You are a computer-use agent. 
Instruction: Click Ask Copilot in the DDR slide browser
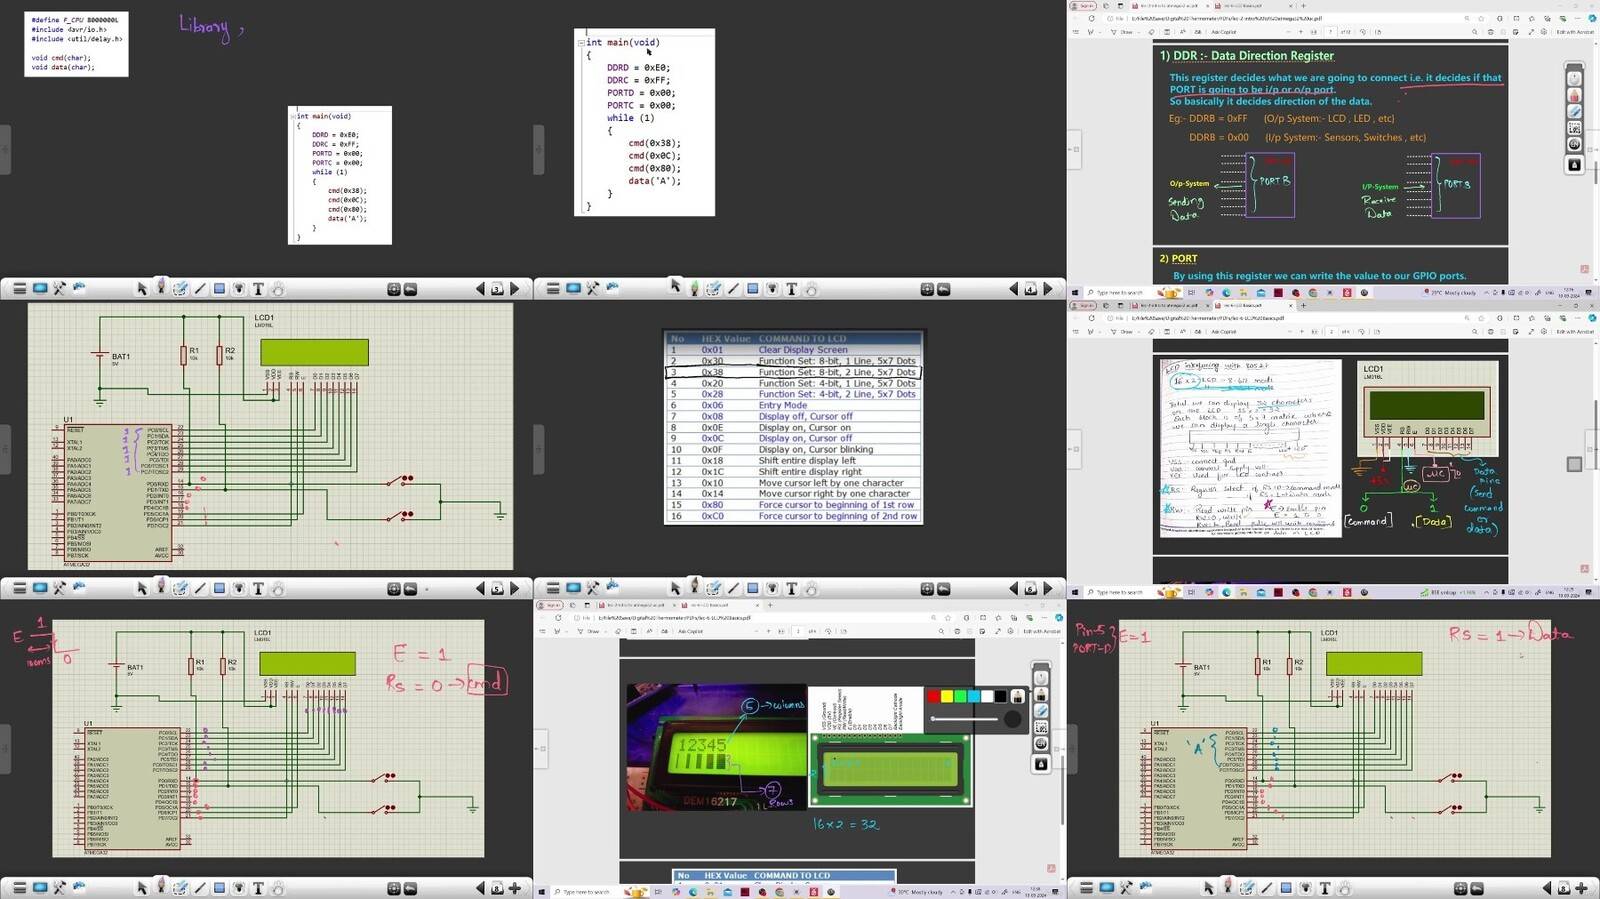(1224, 32)
